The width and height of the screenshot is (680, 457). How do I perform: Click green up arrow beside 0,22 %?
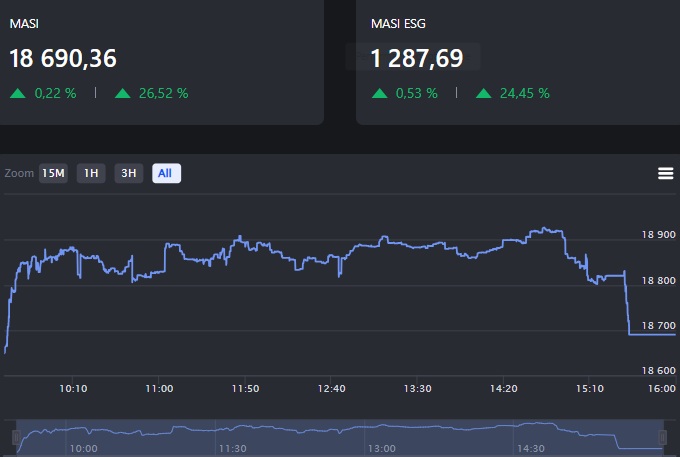(18, 93)
